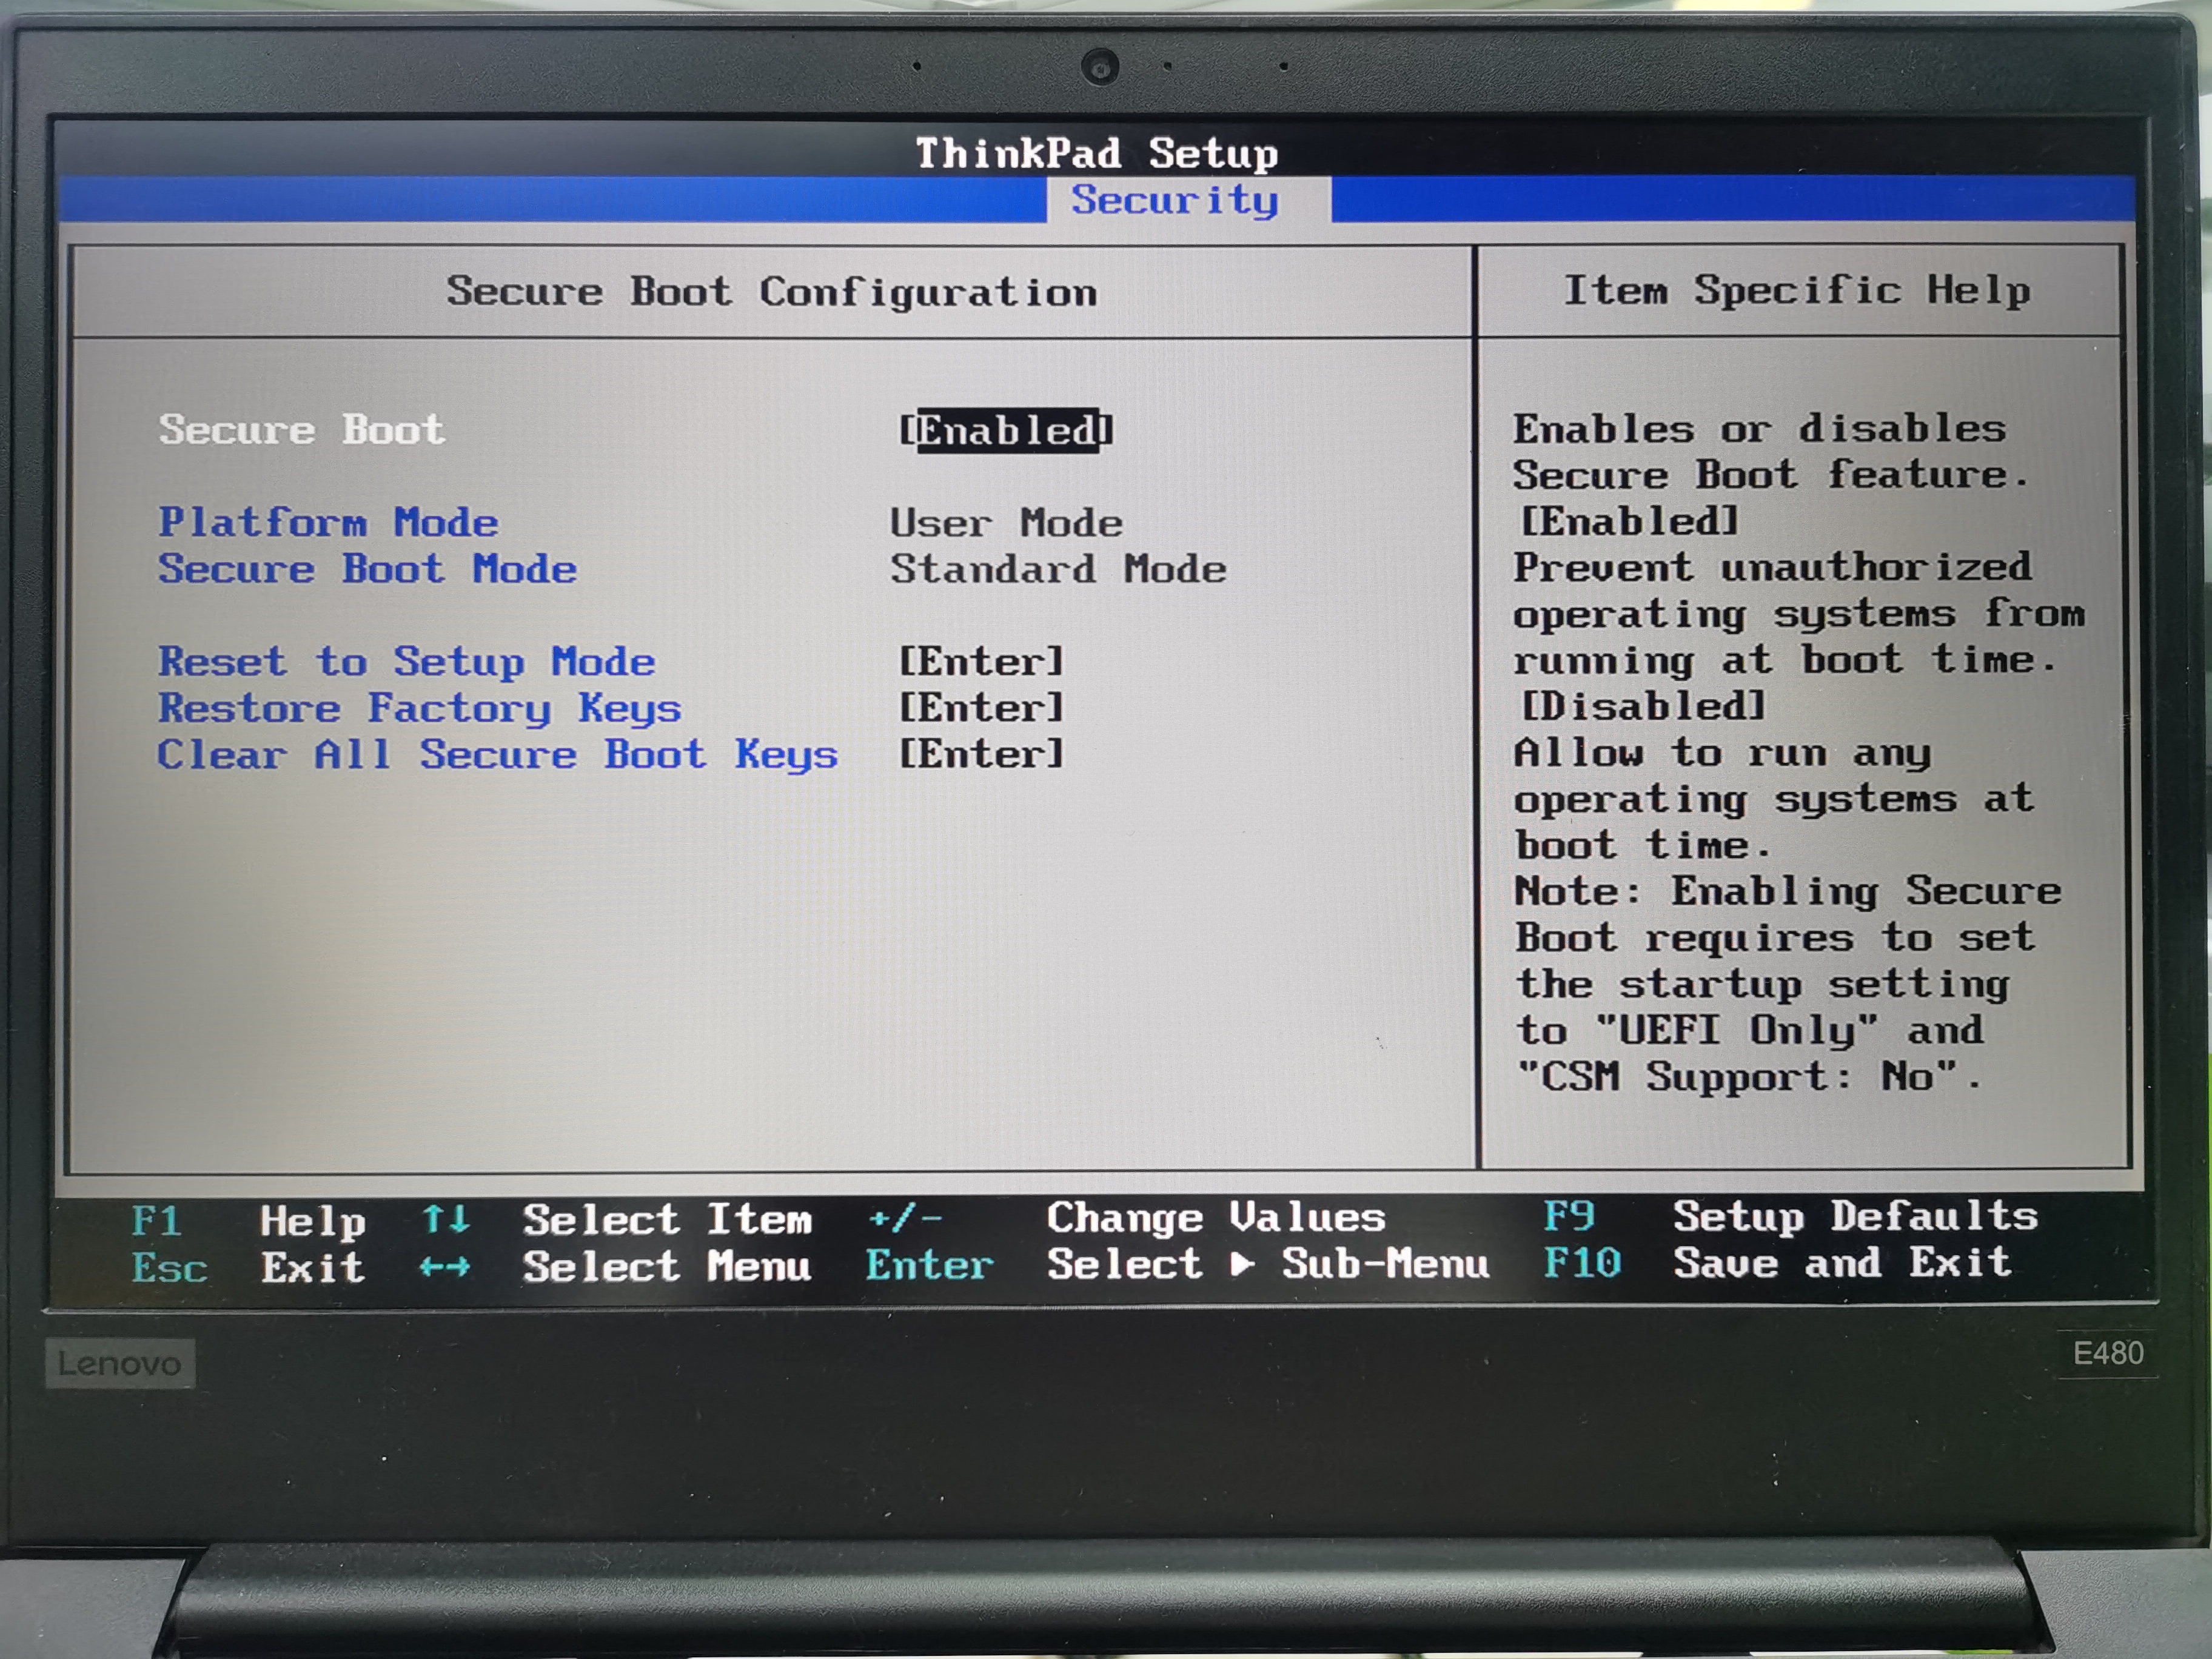Click the up-down arrows Select Item icon
The width and height of the screenshot is (2212, 1659).
[x=445, y=1220]
